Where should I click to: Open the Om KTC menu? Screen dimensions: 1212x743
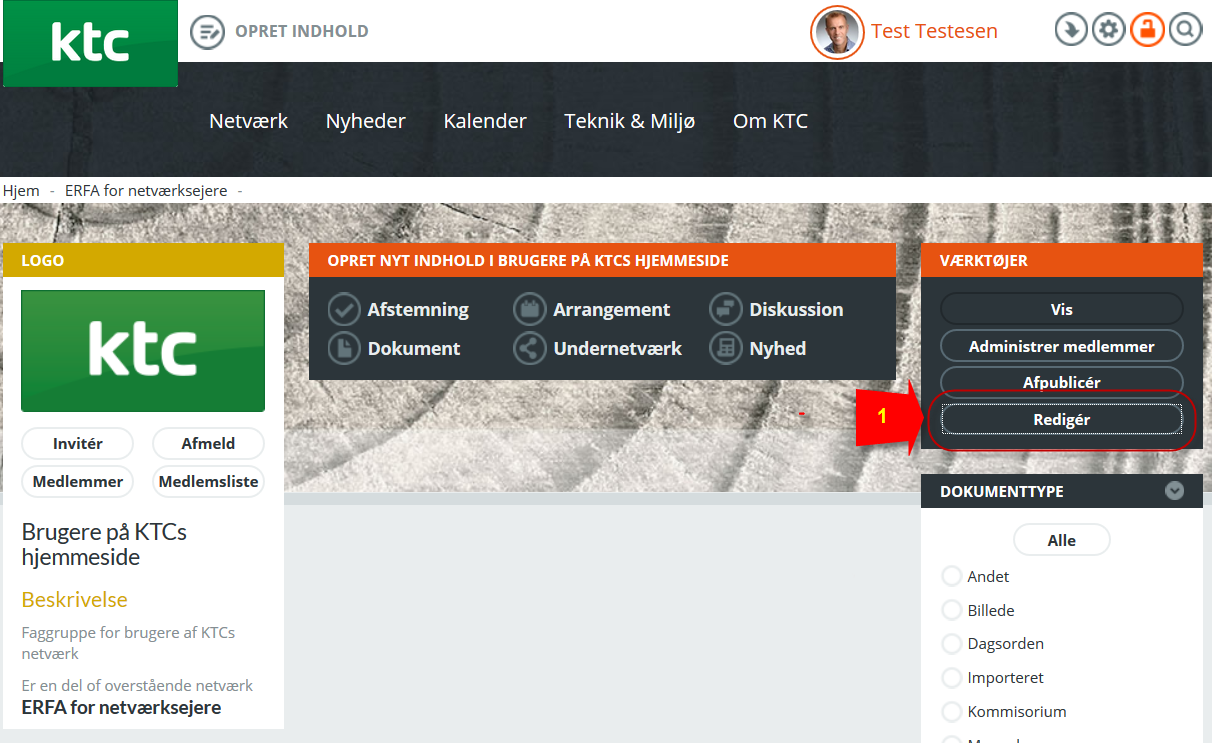point(770,121)
